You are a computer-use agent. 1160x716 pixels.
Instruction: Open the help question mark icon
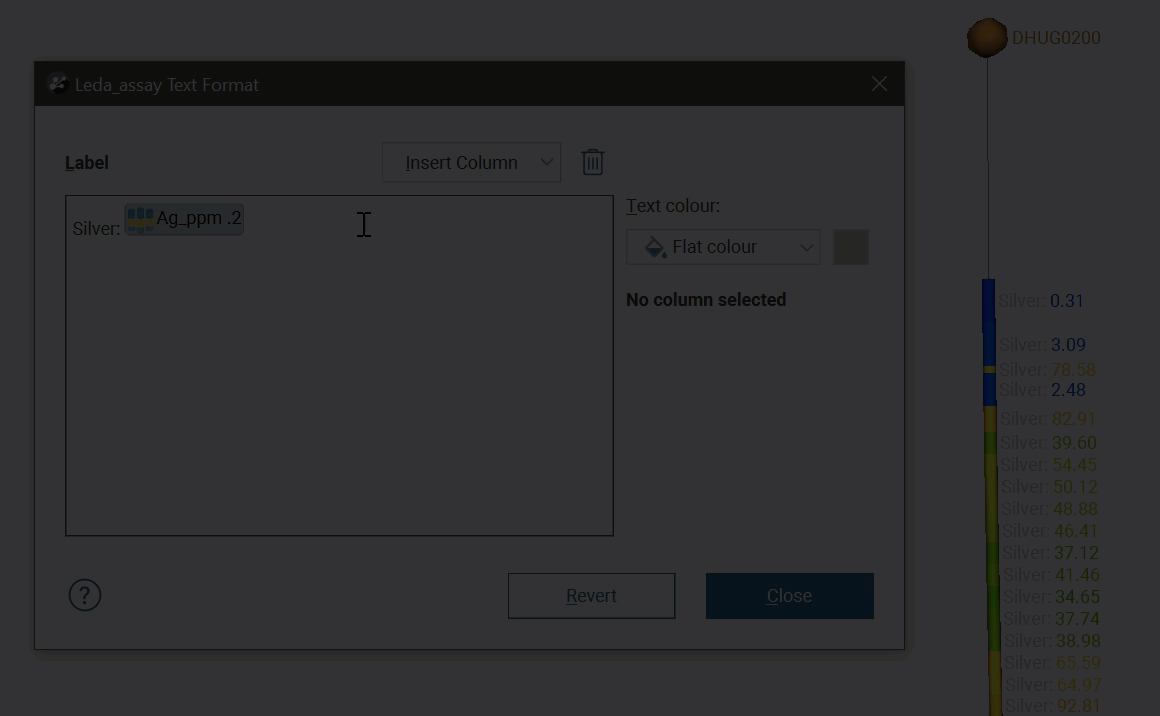click(85, 595)
